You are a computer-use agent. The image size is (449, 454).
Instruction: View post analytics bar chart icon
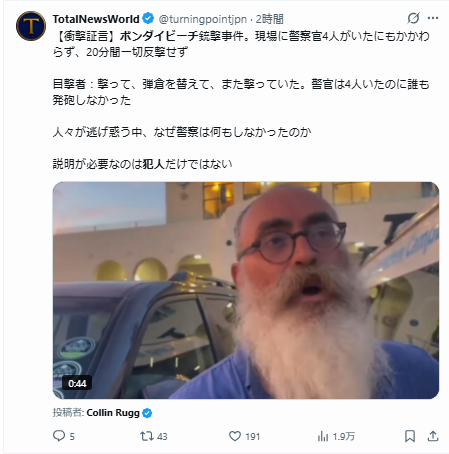(x=323, y=436)
